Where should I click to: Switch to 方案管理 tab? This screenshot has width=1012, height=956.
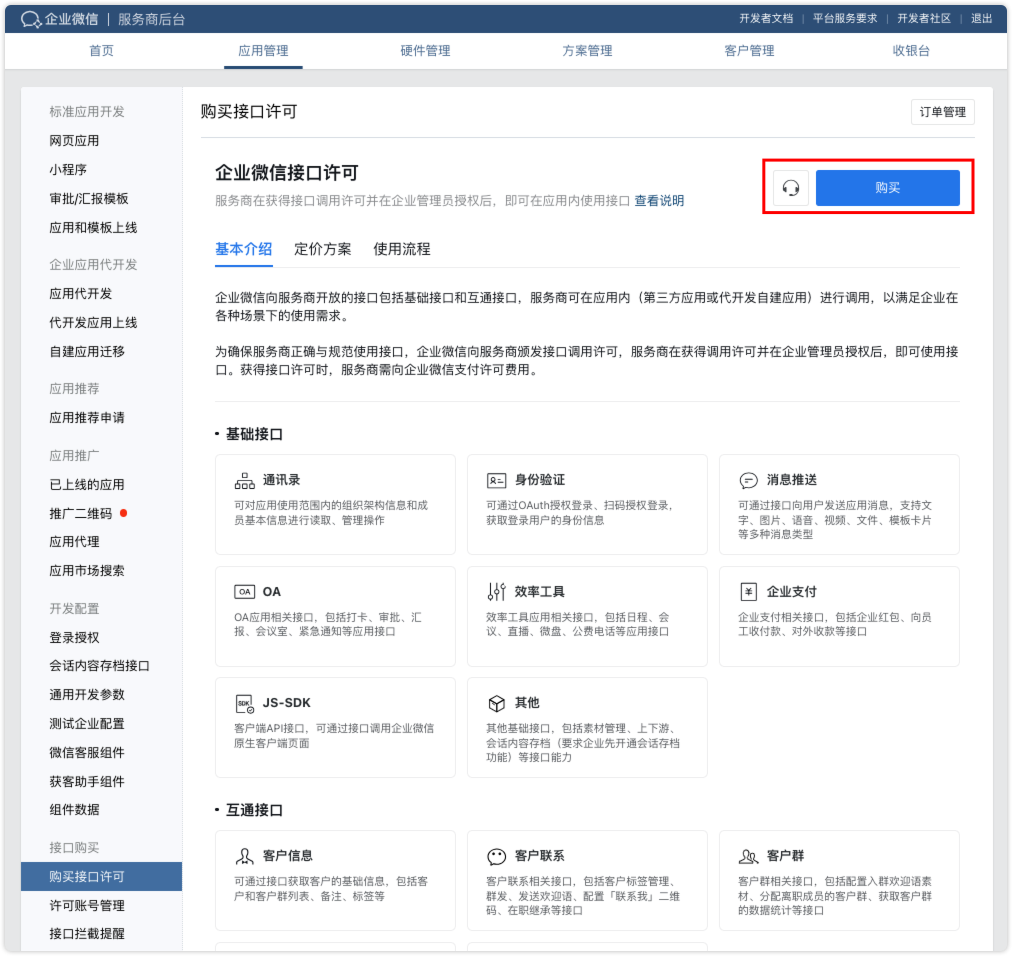(x=587, y=51)
